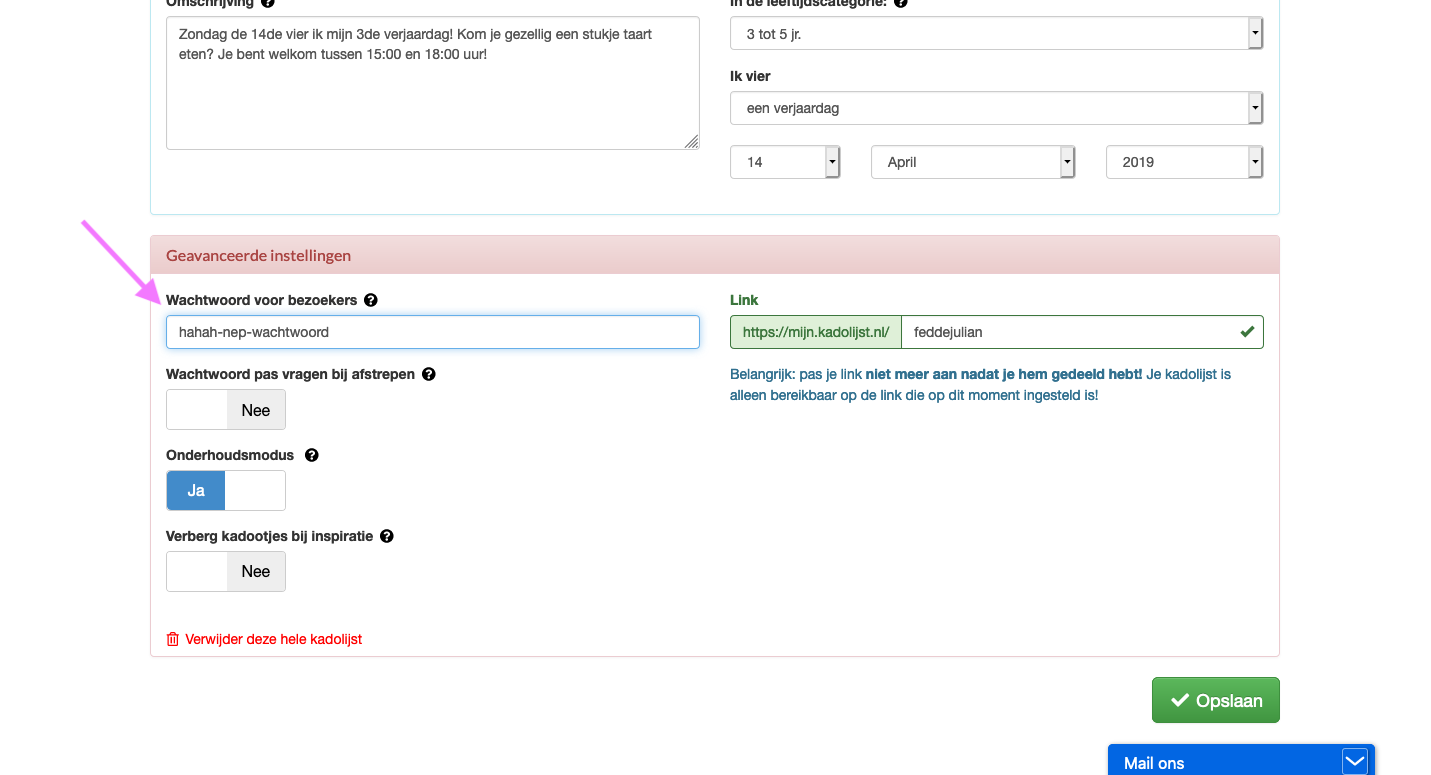Click the trash icon to delete kadolijst
This screenshot has width=1431, height=775.
(173, 639)
